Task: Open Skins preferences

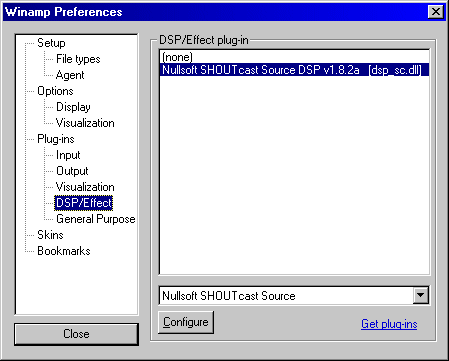Action: (50, 235)
